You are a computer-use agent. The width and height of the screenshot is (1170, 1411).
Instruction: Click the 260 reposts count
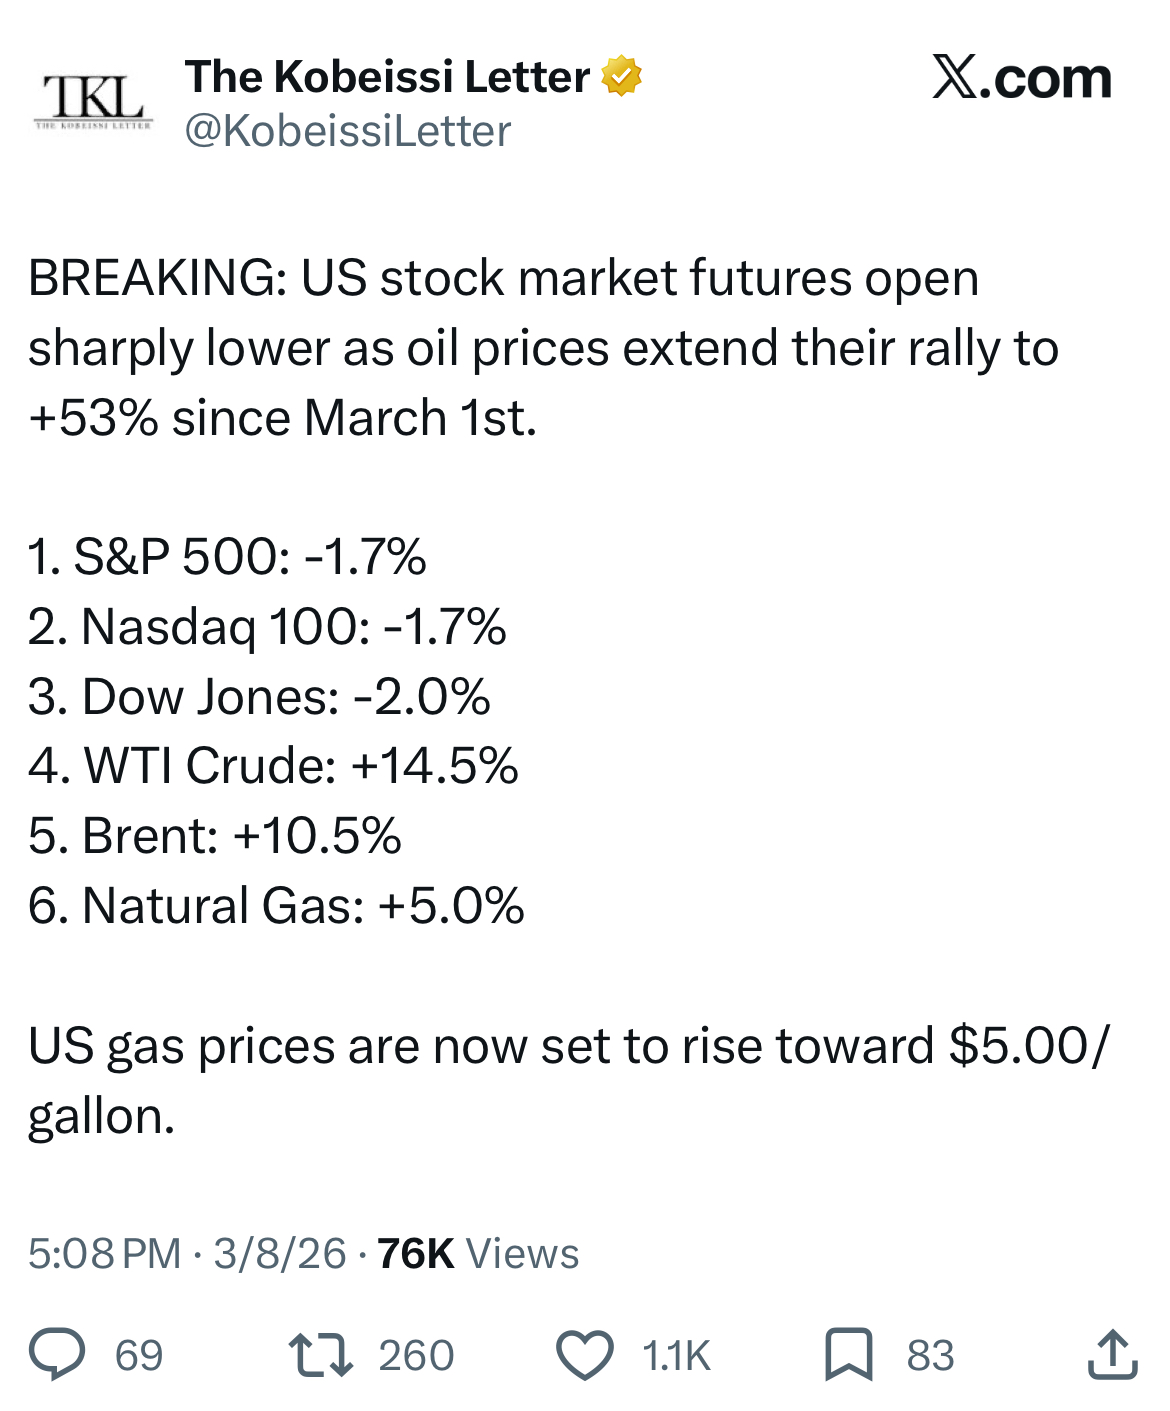click(416, 1356)
